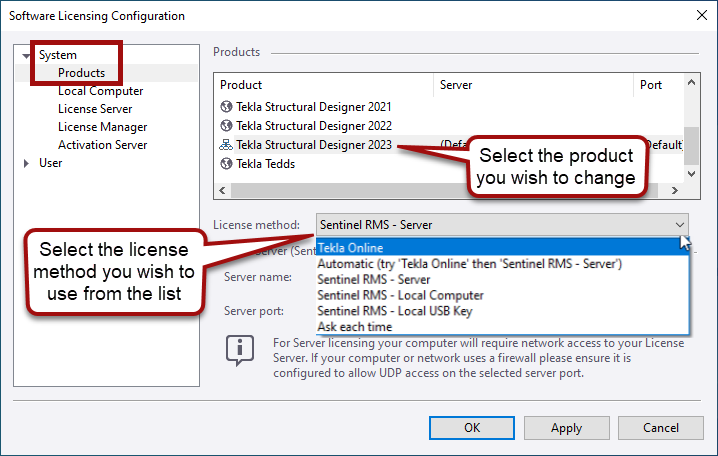Image resolution: width=718 pixels, height=456 pixels.
Task: Click the horizontal scroll-left arrow
Action: 223,190
